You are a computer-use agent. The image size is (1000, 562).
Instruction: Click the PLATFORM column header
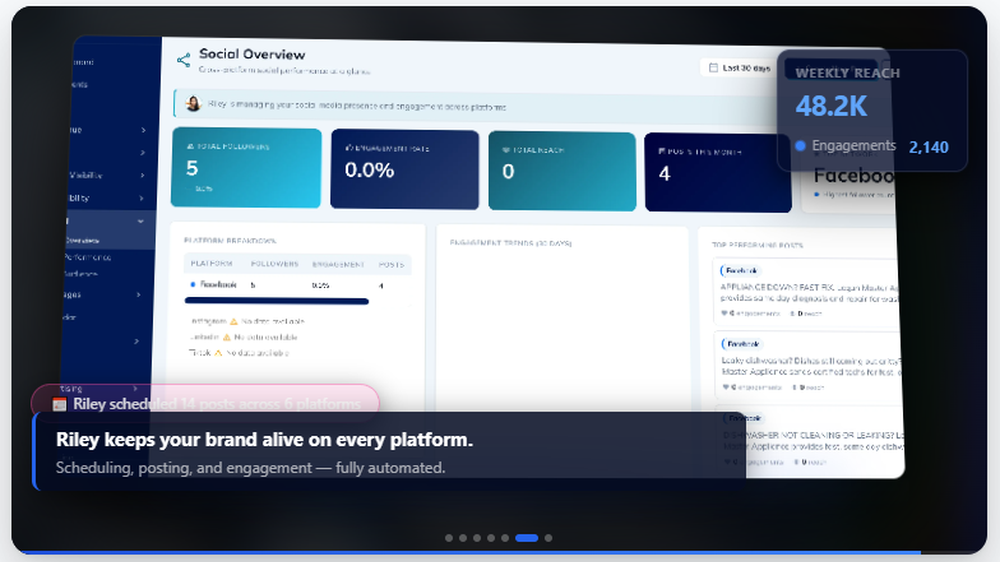click(212, 263)
